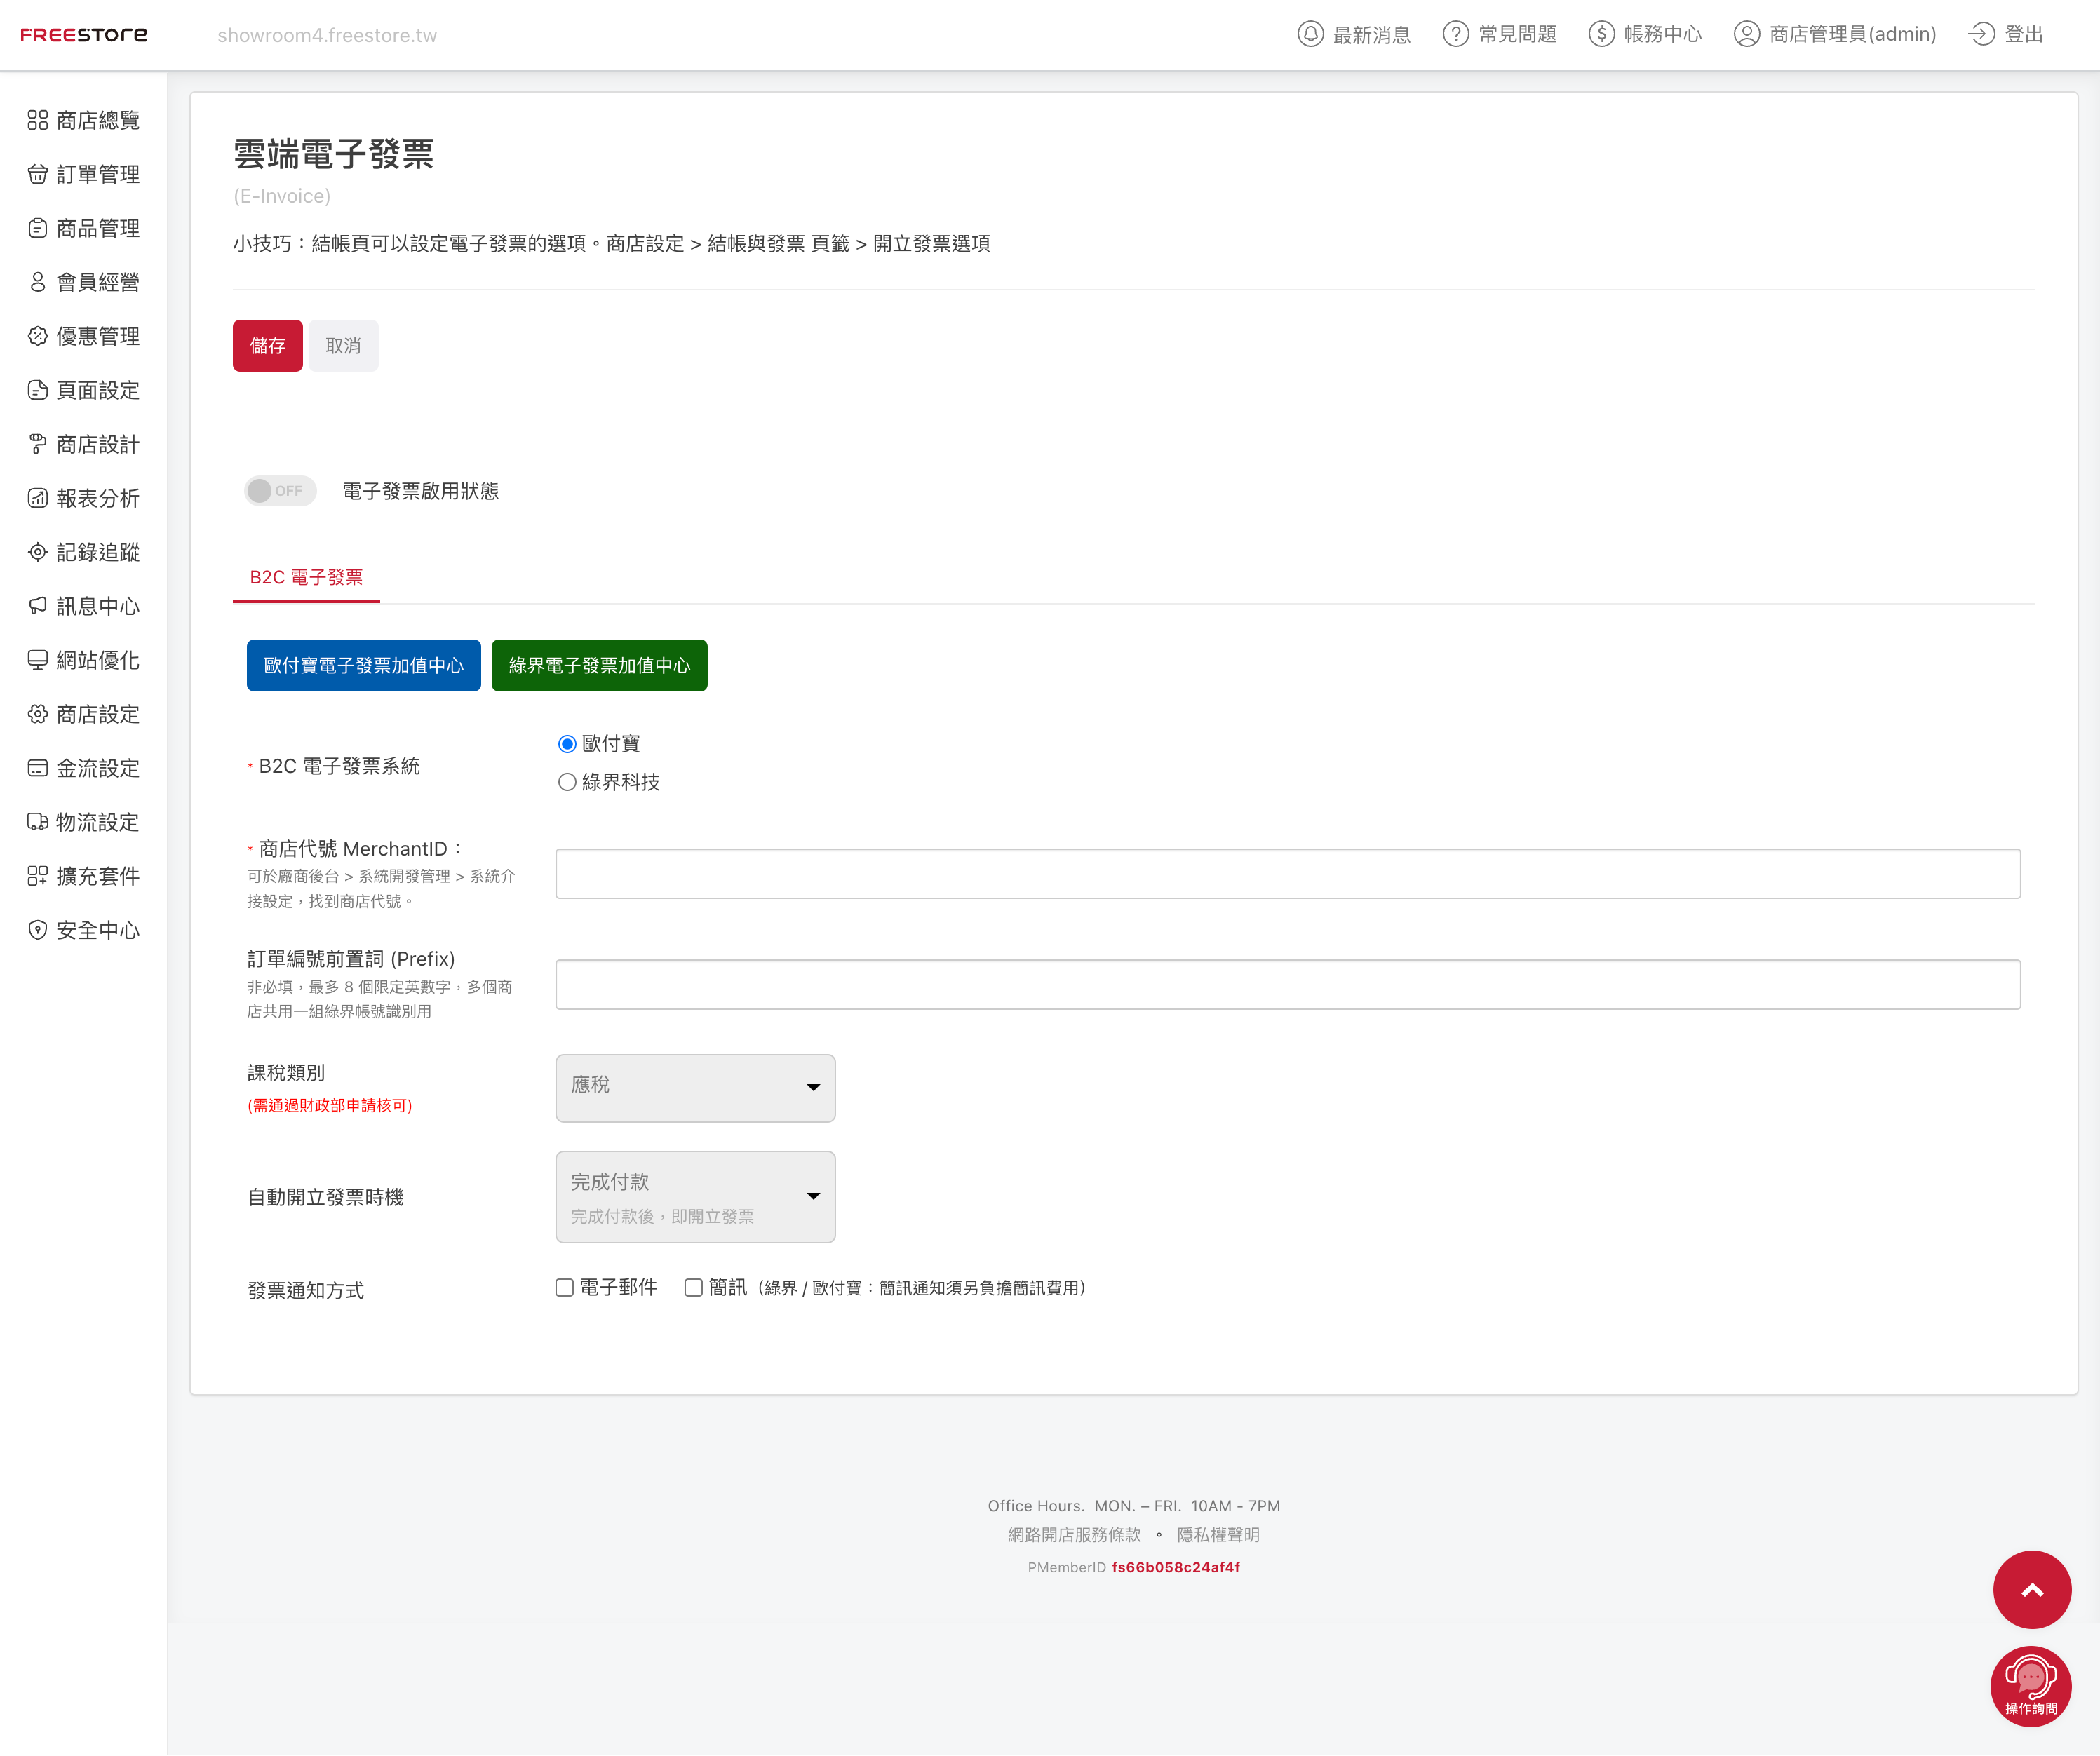The height and width of the screenshot is (1756, 2100).
Task: Click the 訂單編號前置詞 Prefix input field
Action: pos(1288,985)
